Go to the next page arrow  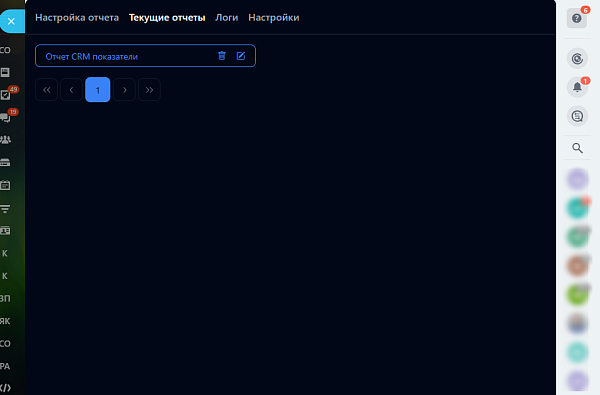124,90
